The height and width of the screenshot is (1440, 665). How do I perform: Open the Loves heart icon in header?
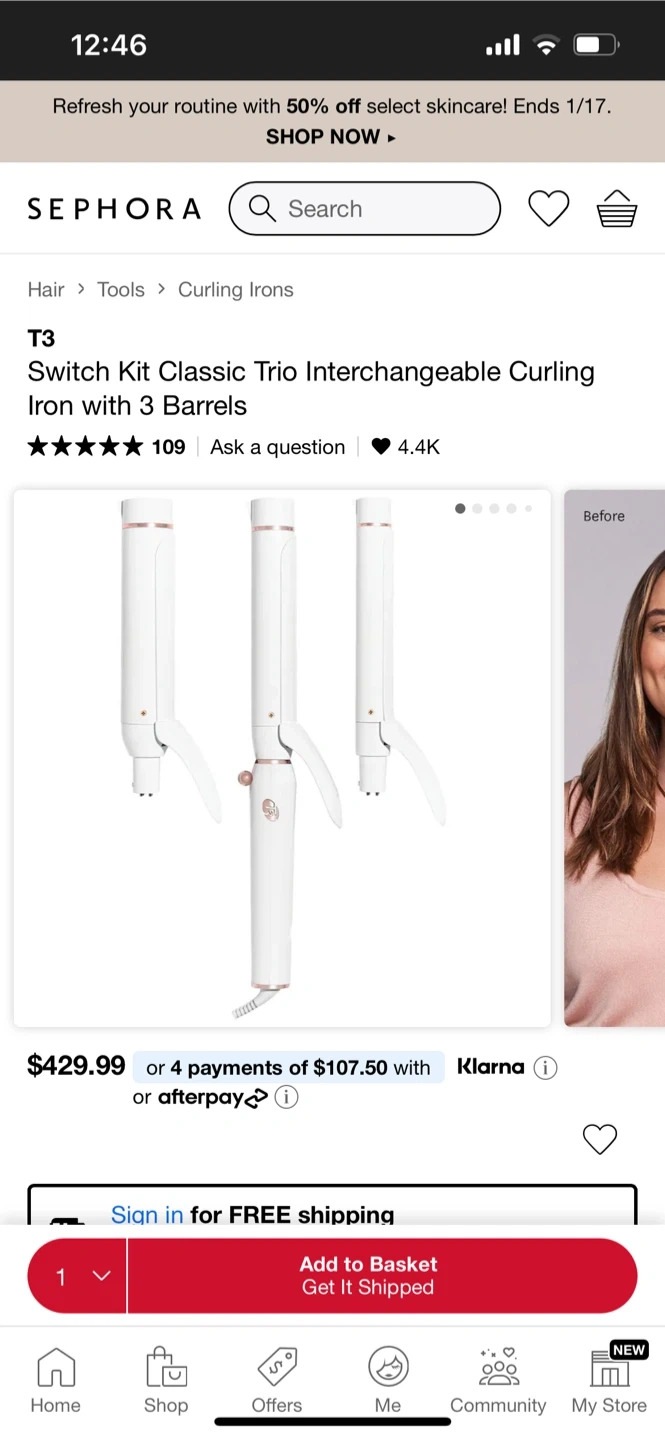pos(548,208)
